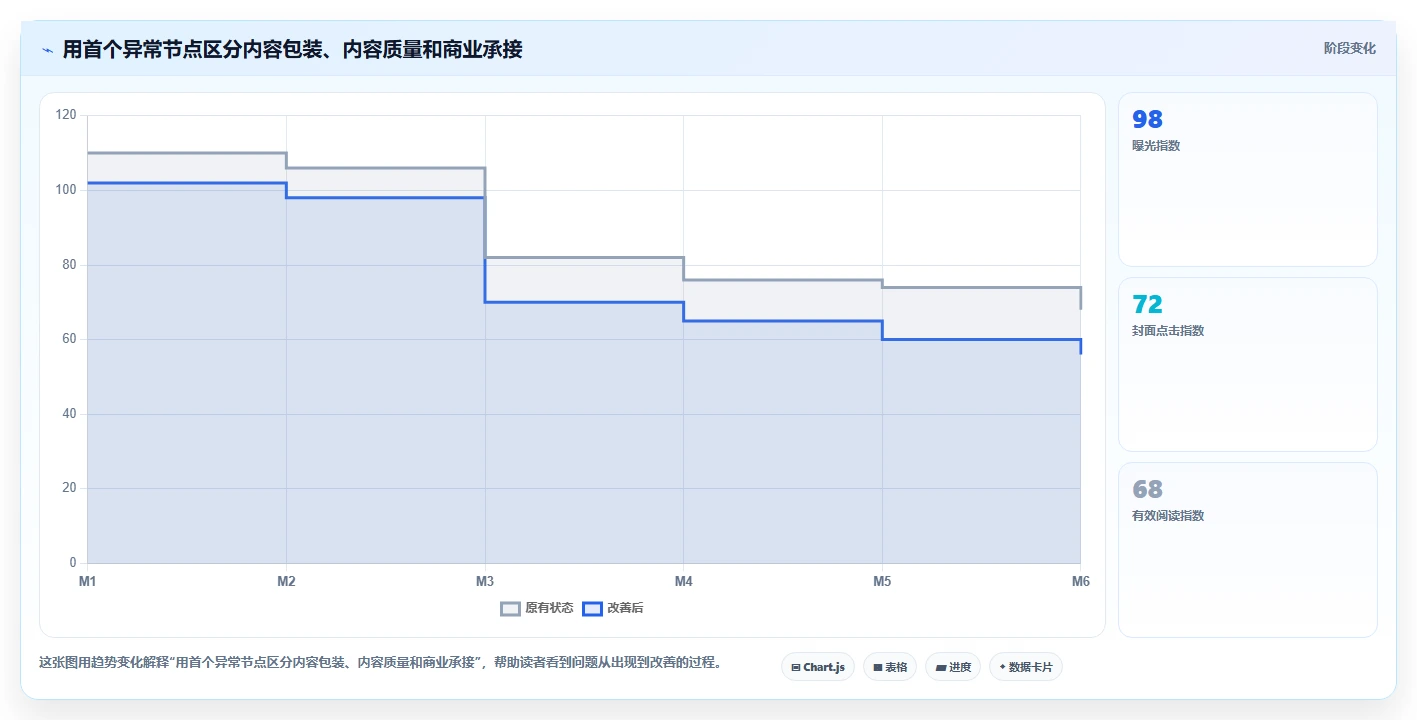Open the 封面点击指数 card showing 72
Screen dimensions: 1417x720
[x=1247, y=364]
